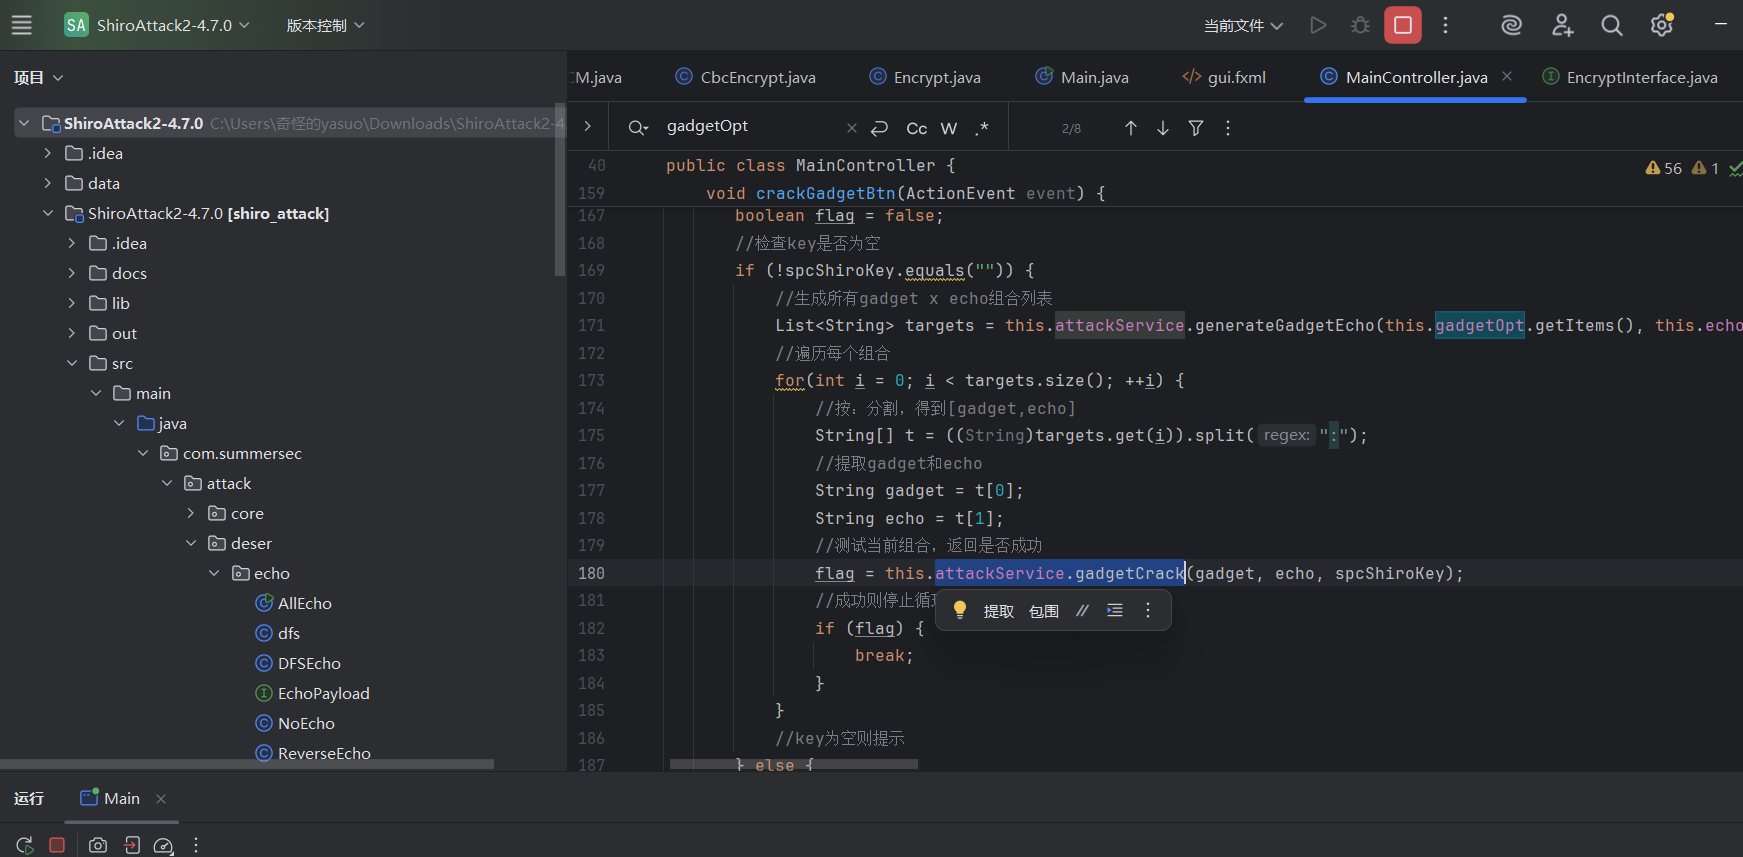Switch to the Encrypt.java tab
This screenshot has height=857, width=1743.
[x=936, y=77]
